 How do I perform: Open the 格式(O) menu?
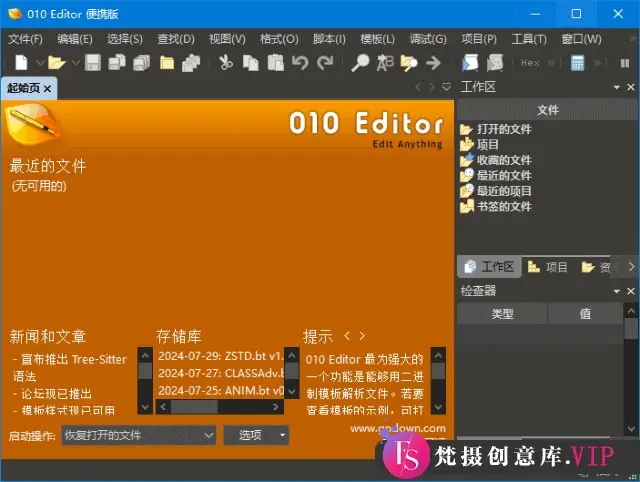279,39
